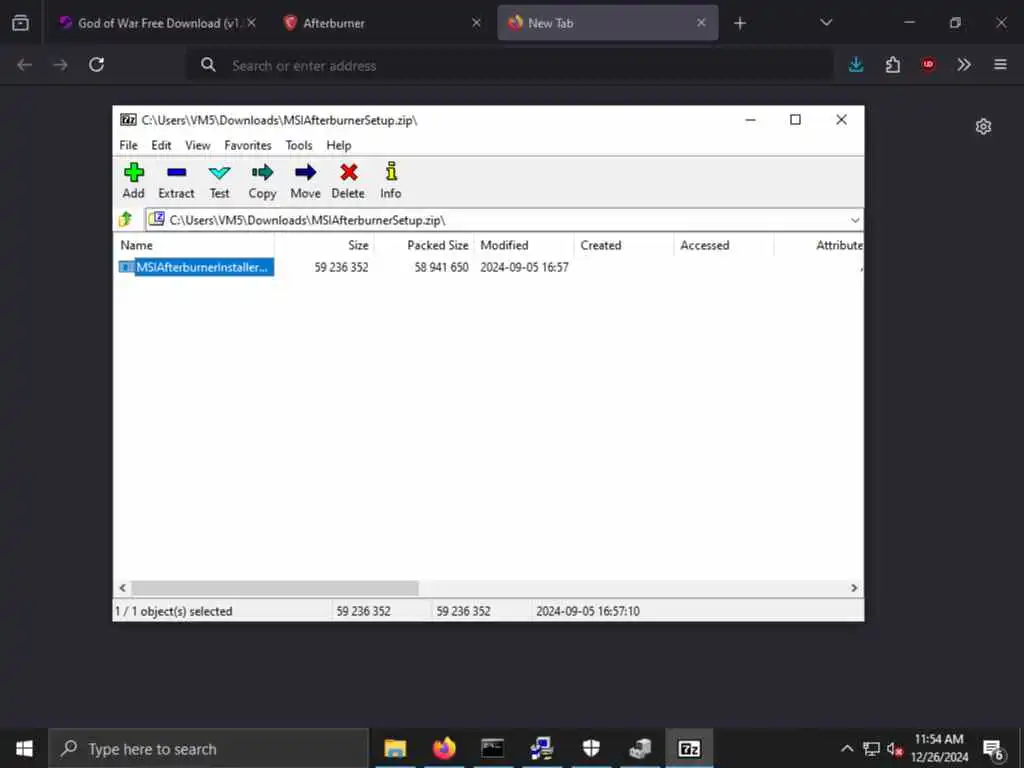Click the Windows taskbar search box

(209, 748)
